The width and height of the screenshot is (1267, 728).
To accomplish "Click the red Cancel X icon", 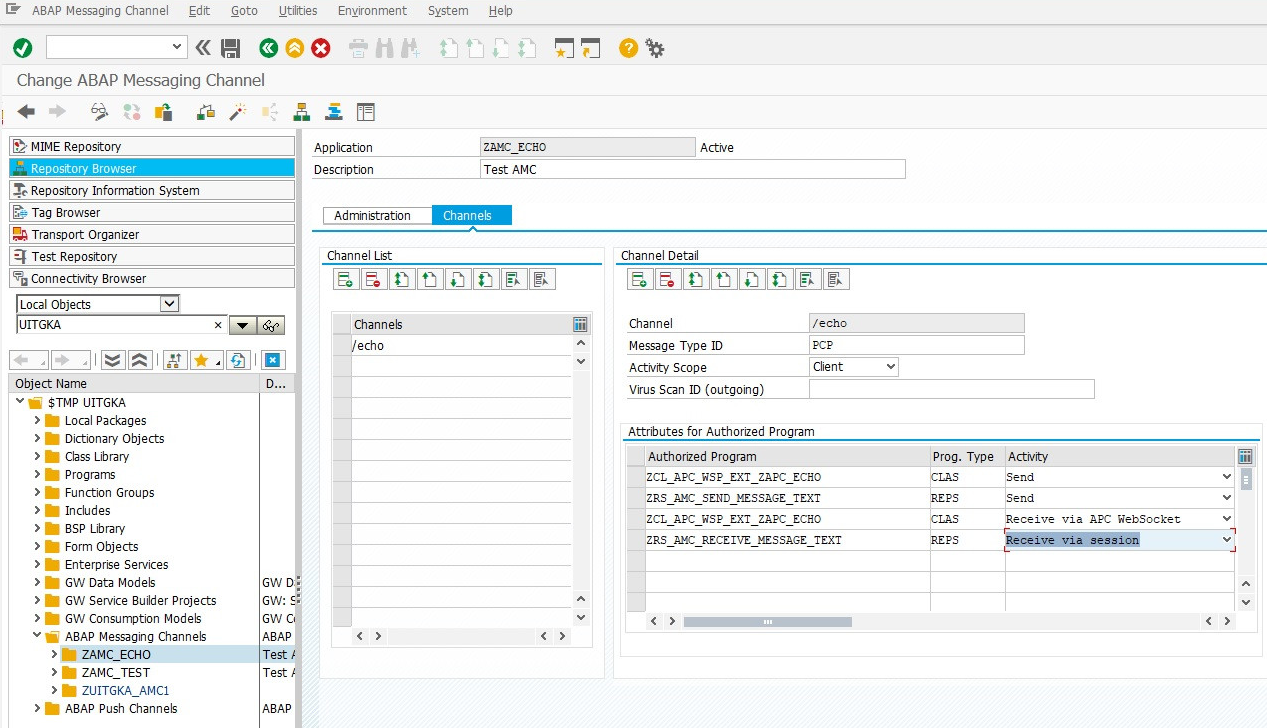I will point(321,48).
